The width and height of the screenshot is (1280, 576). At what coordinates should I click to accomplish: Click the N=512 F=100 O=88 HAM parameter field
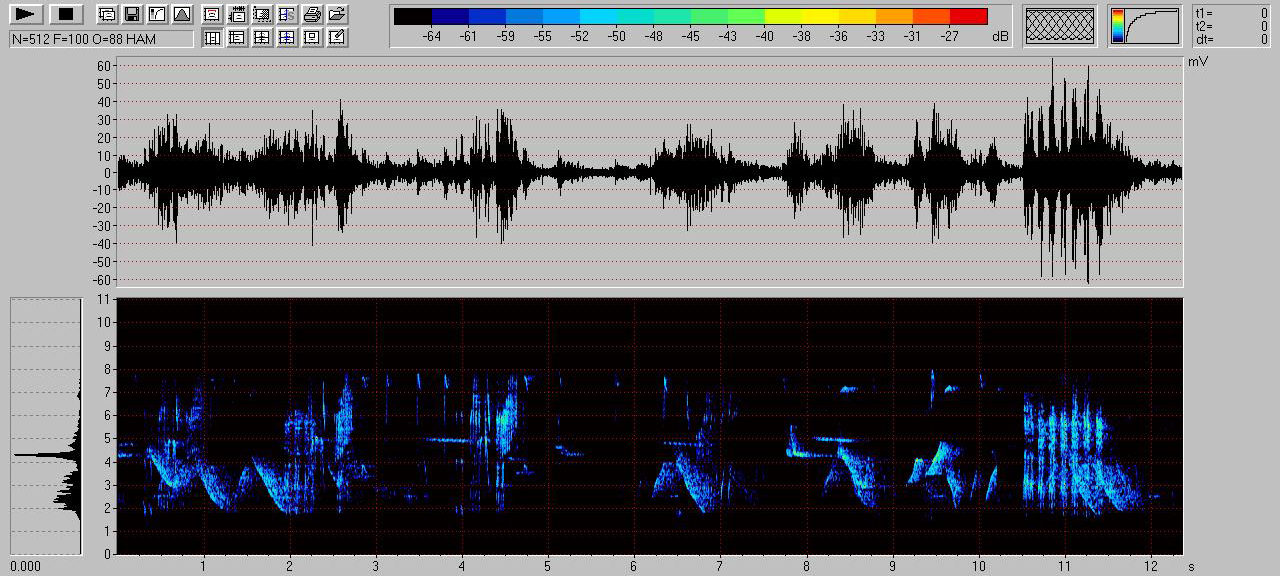coord(101,38)
